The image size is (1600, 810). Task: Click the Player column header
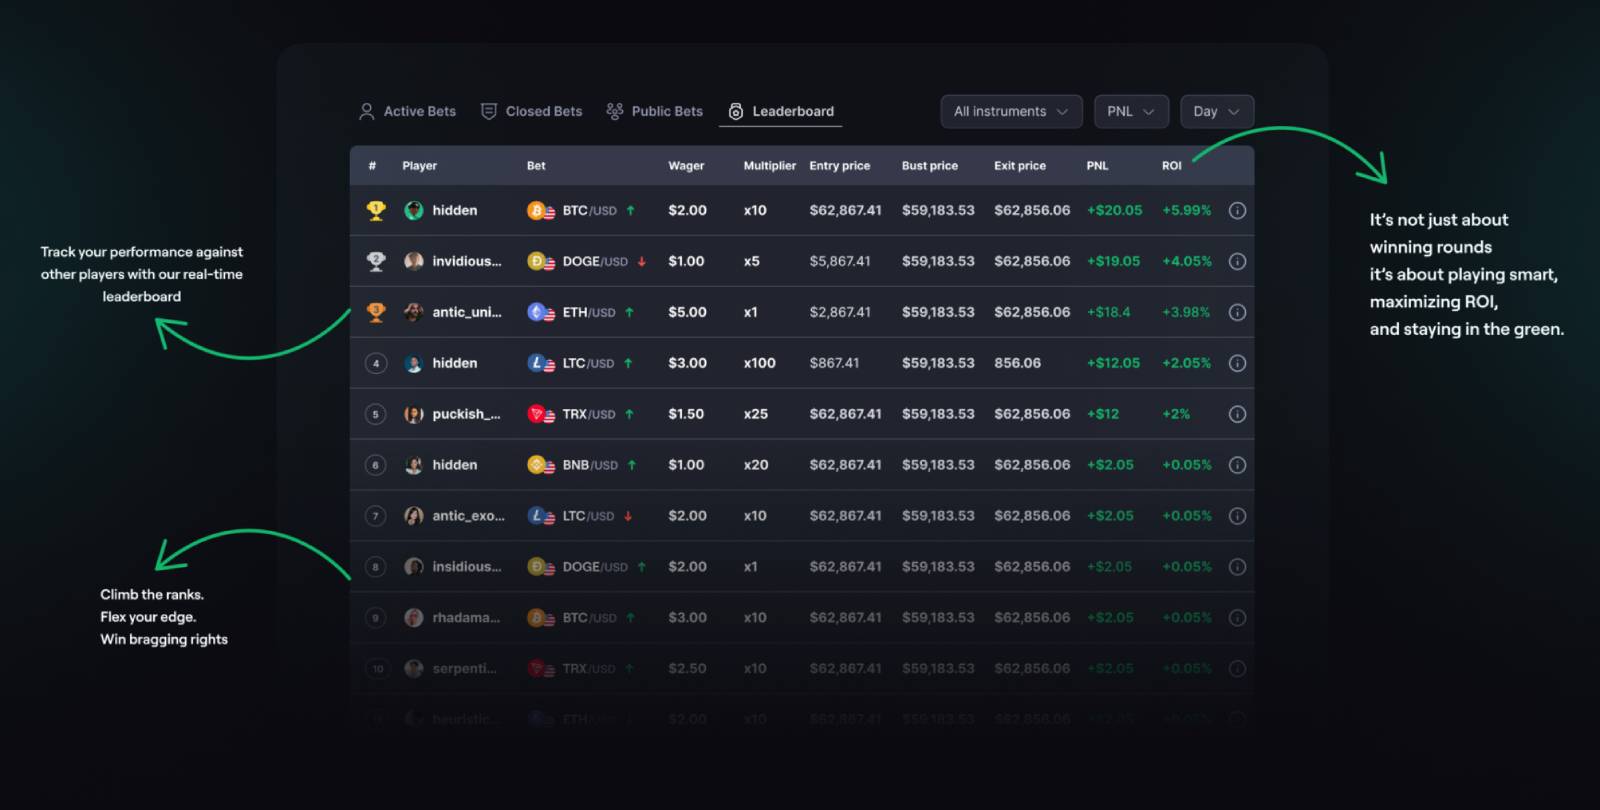[419, 166]
